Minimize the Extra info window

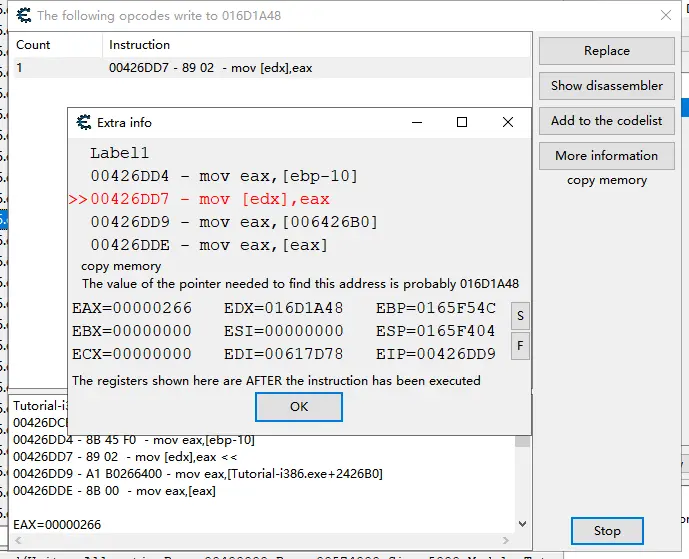417,122
